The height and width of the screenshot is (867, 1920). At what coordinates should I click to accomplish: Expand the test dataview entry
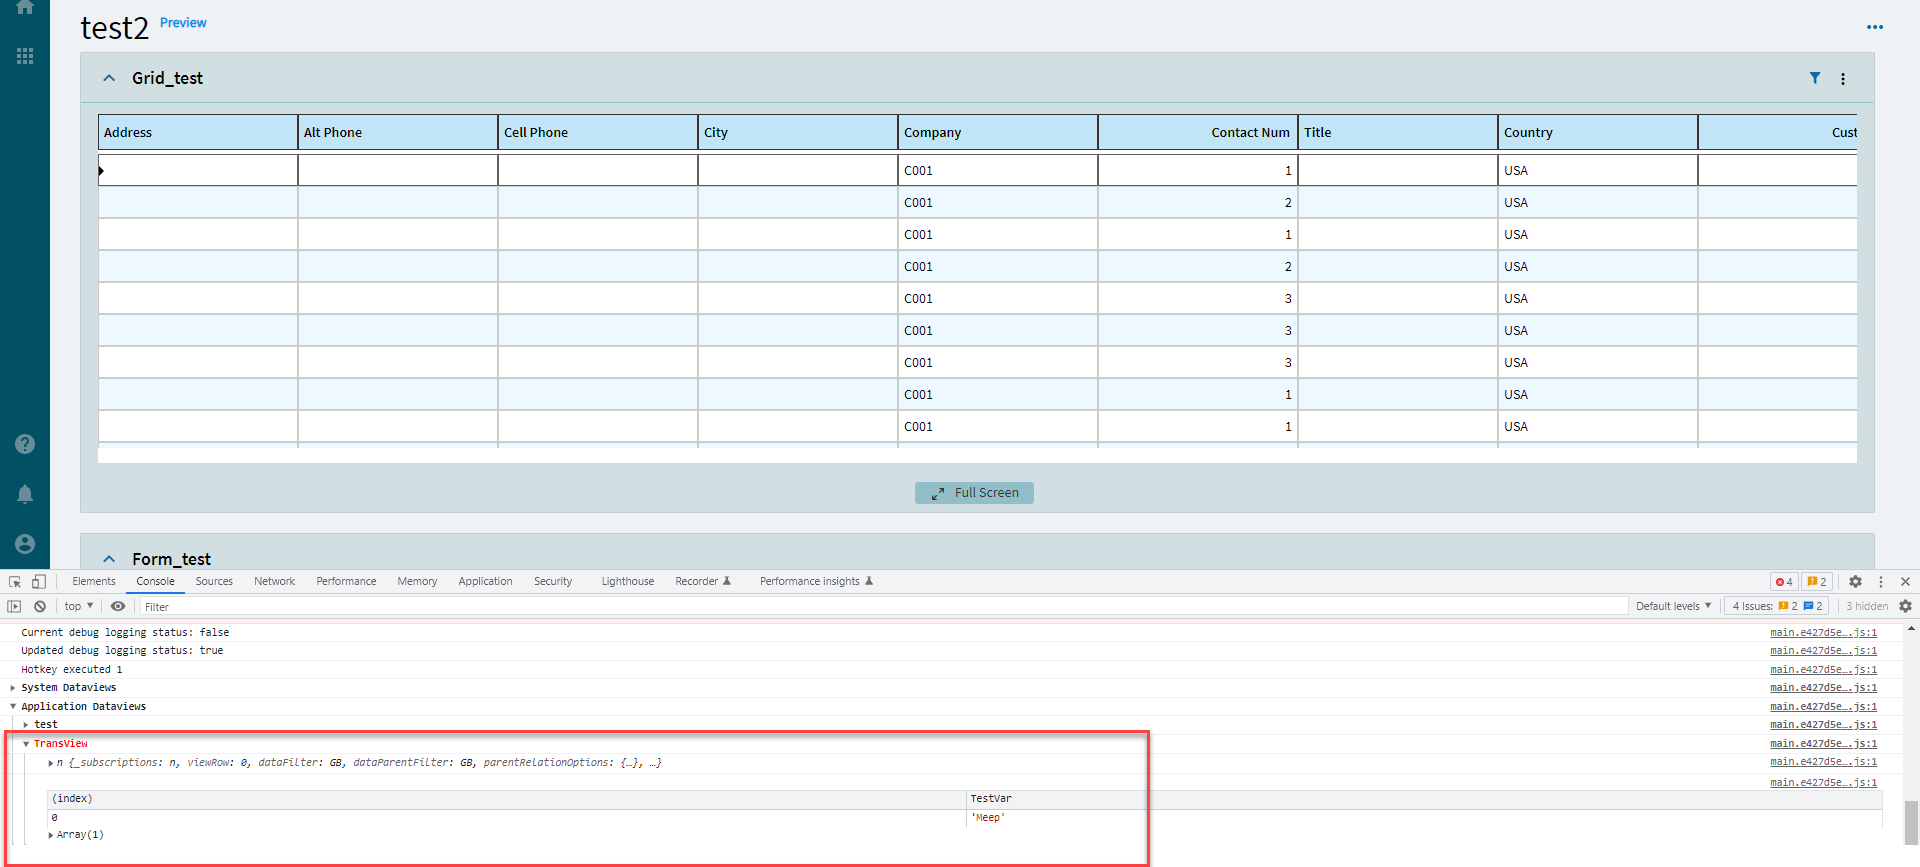[x=26, y=725]
